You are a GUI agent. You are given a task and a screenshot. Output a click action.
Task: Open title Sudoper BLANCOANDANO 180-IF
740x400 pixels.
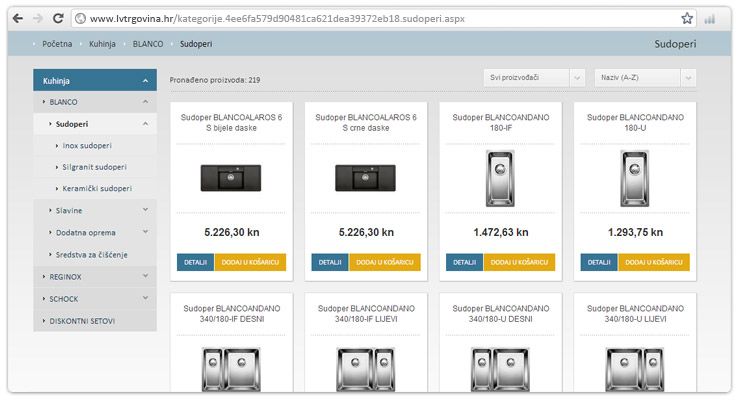[x=501, y=123]
